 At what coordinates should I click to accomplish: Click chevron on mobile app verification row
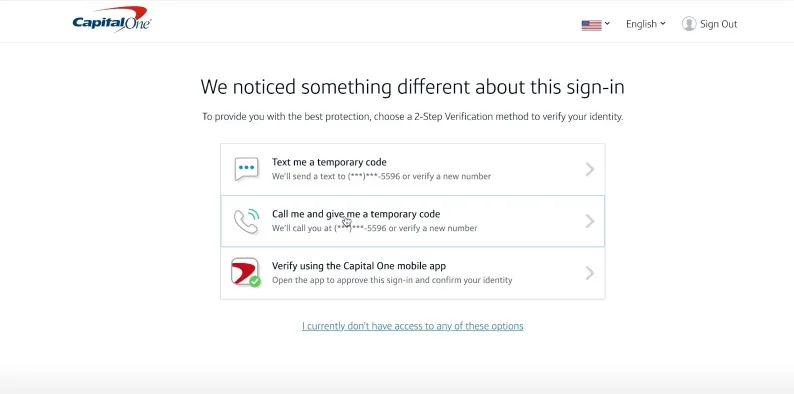589,273
